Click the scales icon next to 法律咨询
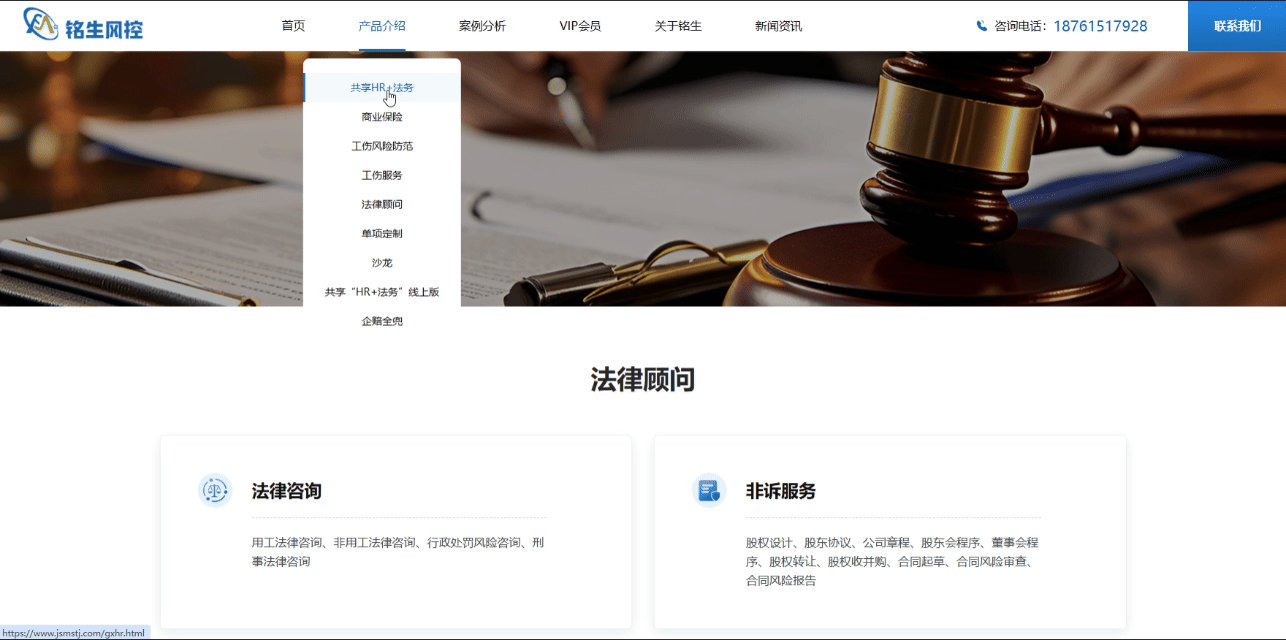1286x640 pixels. coord(215,491)
